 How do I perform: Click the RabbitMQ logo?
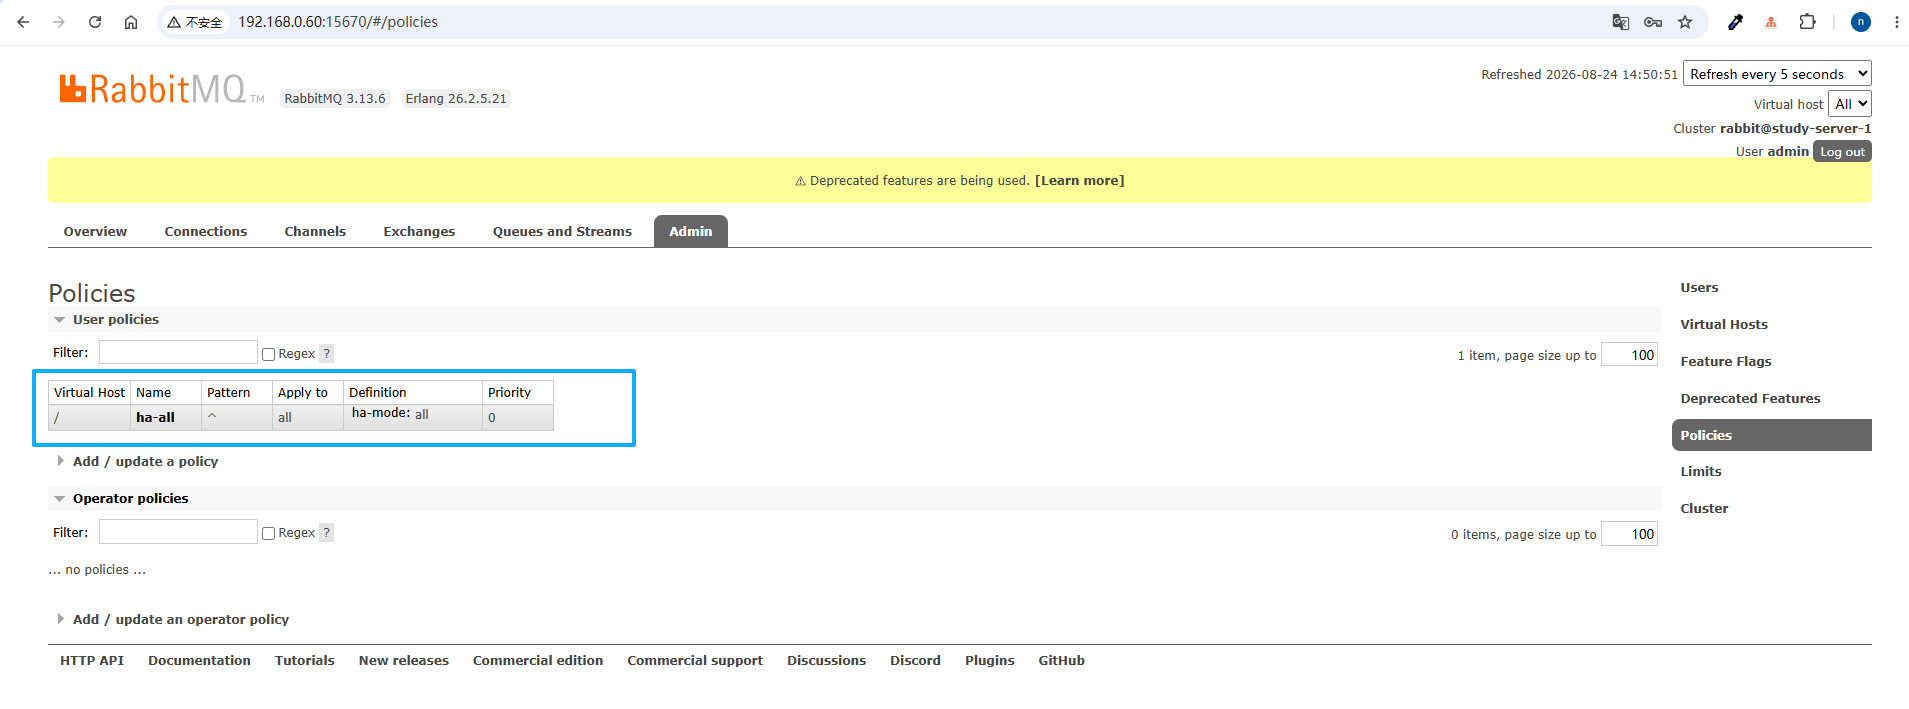click(x=161, y=89)
